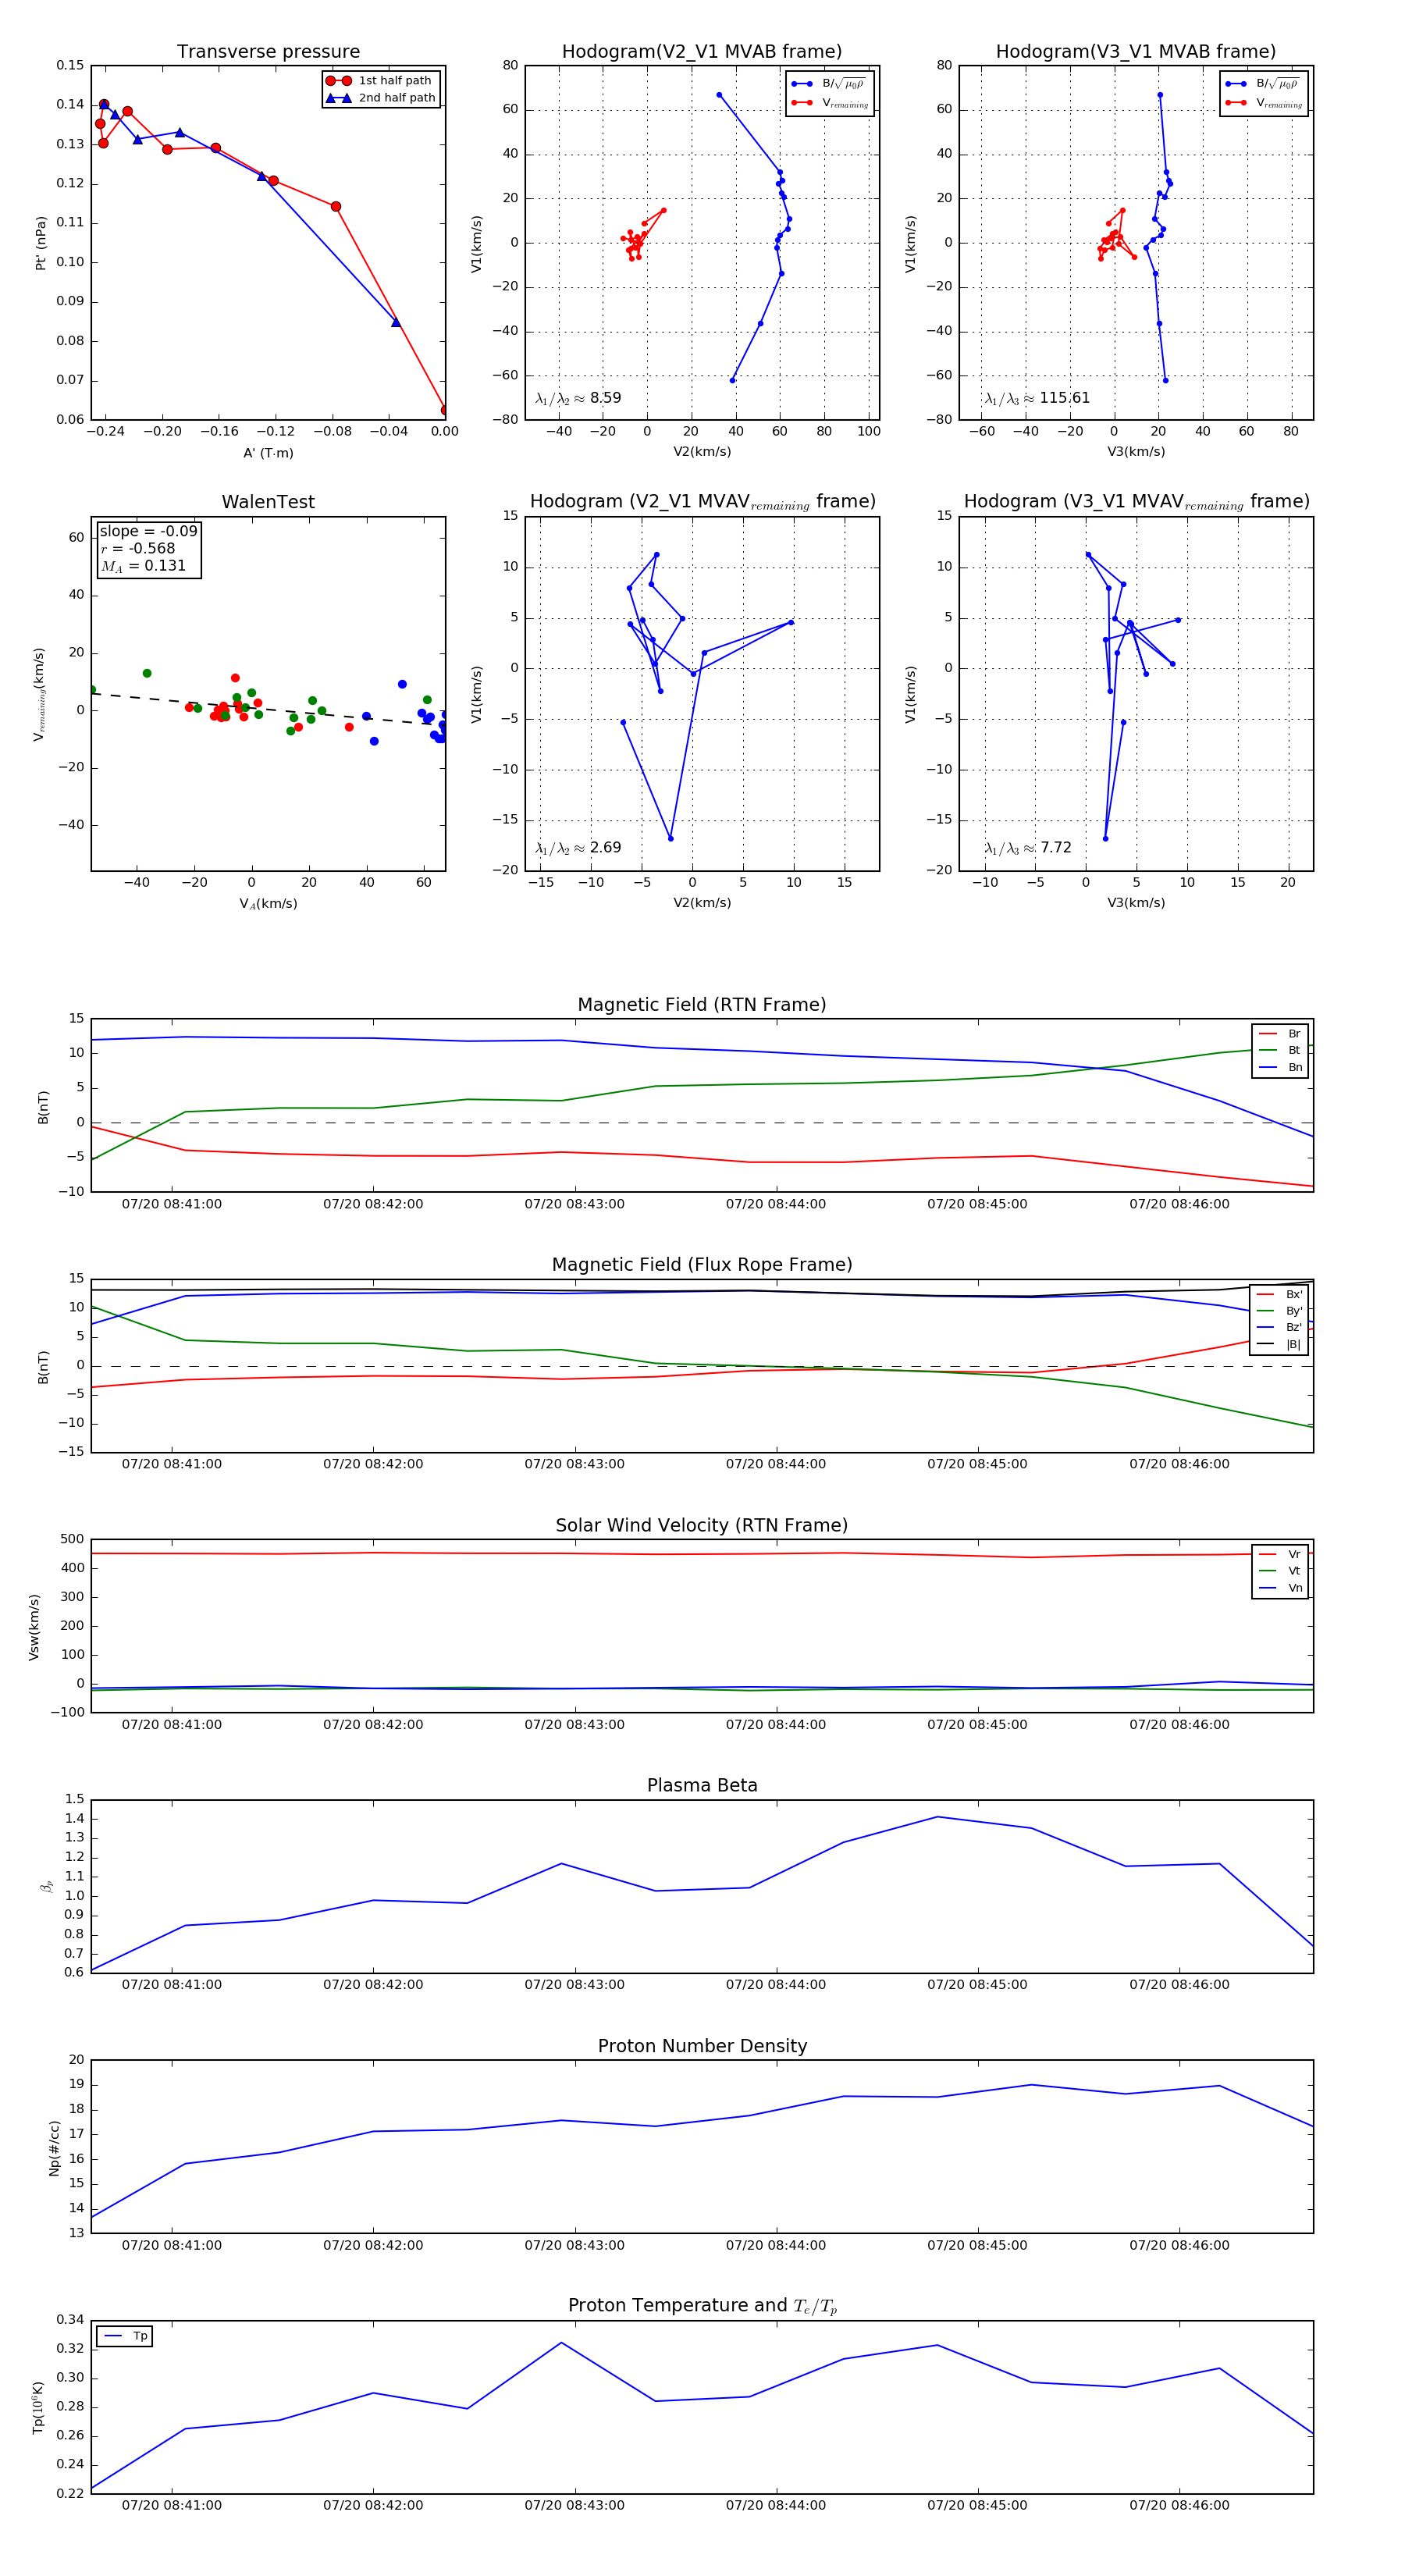Click the 'Hodogram(V2_V1 MVAB frame)' title

pyautogui.click(x=702, y=52)
